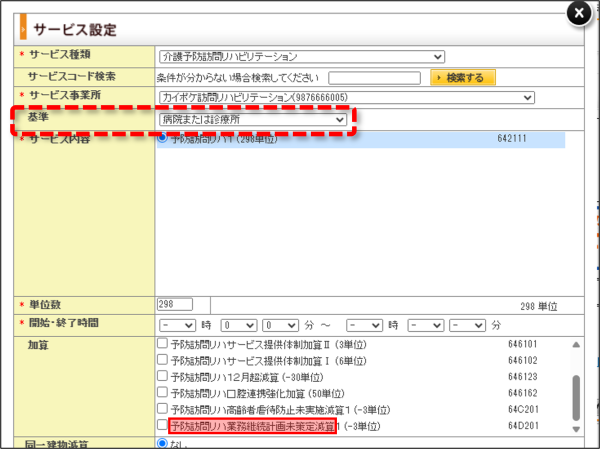Click the 加算 list scrollbar thumb
The height and width of the screenshot is (449, 600).
[x=576, y=398]
